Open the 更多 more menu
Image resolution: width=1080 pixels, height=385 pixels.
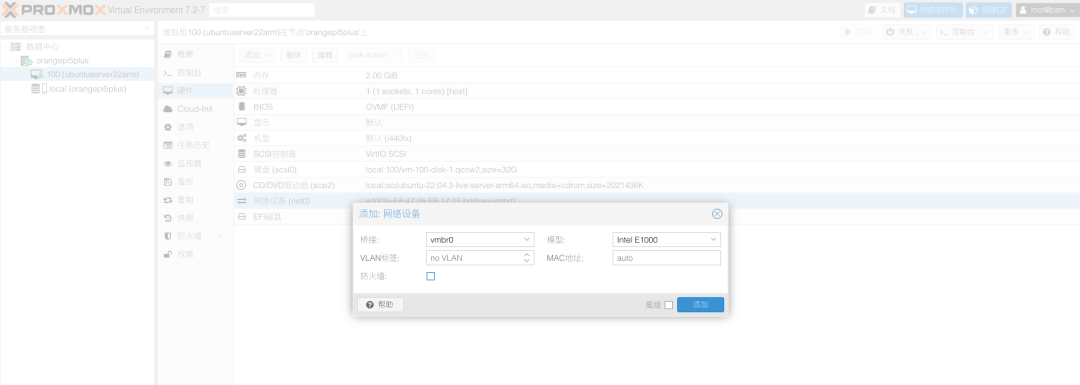(1016, 32)
